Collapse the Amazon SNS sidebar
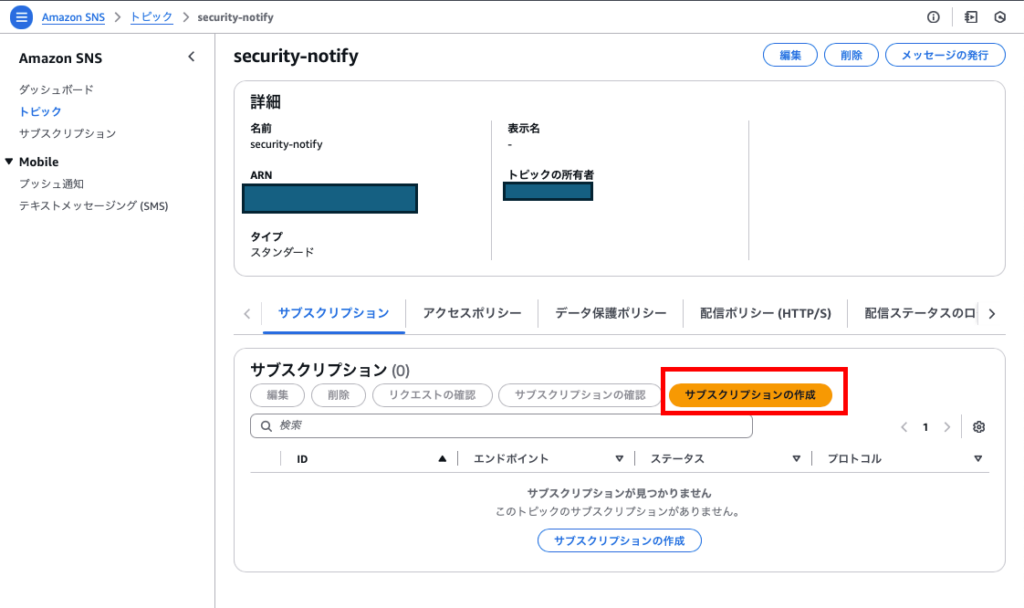 (x=191, y=57)
